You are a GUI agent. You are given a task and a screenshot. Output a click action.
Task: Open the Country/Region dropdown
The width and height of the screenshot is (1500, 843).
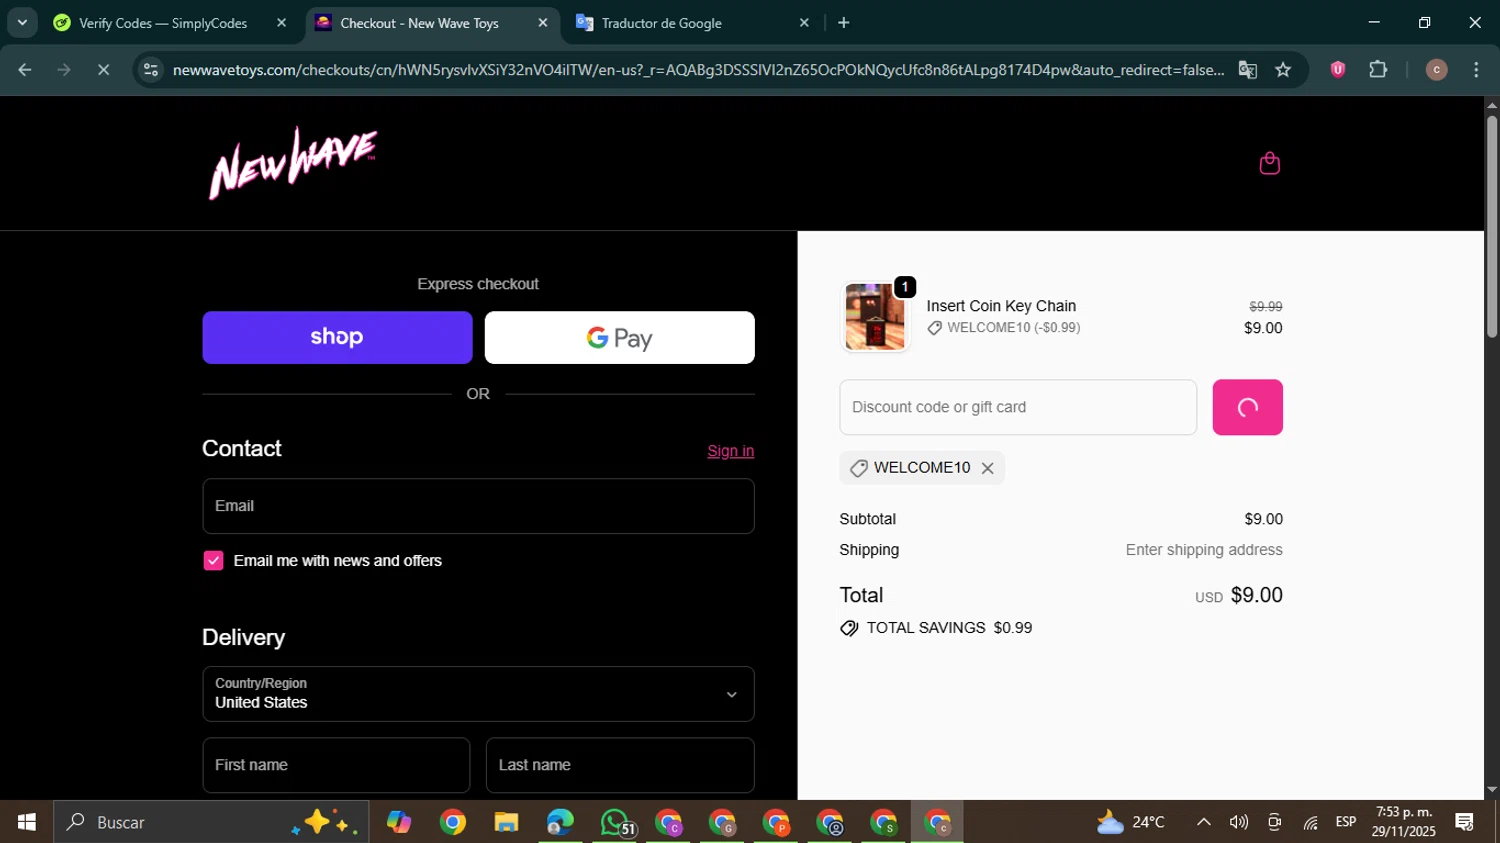coord(478,694)
